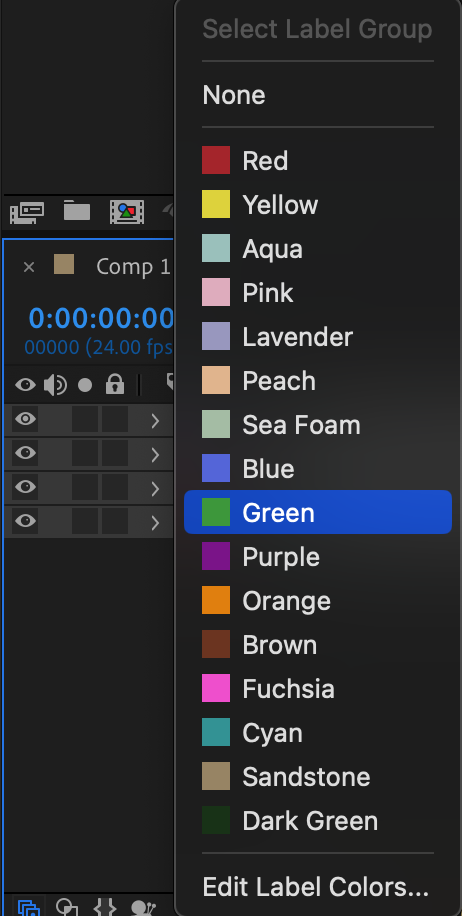
Task: Toggle the transfer controls pane icon
Action: click(67, 907)
